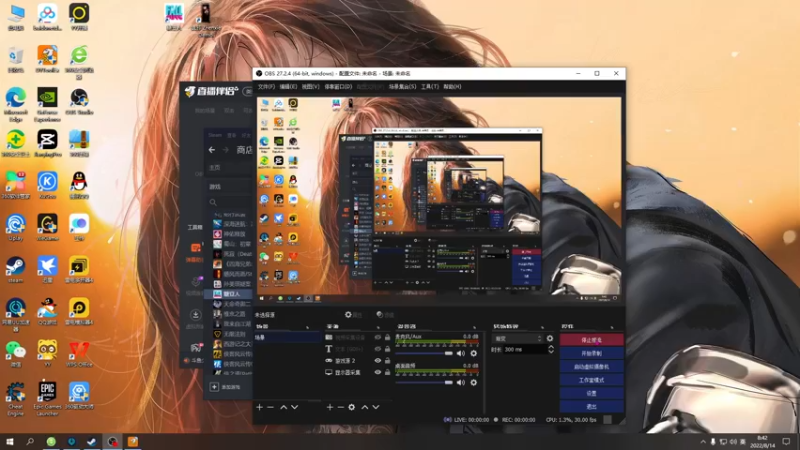Add a new source with the plus icon
The width and height of the screenshot is (800, 450).
(330, 407)
